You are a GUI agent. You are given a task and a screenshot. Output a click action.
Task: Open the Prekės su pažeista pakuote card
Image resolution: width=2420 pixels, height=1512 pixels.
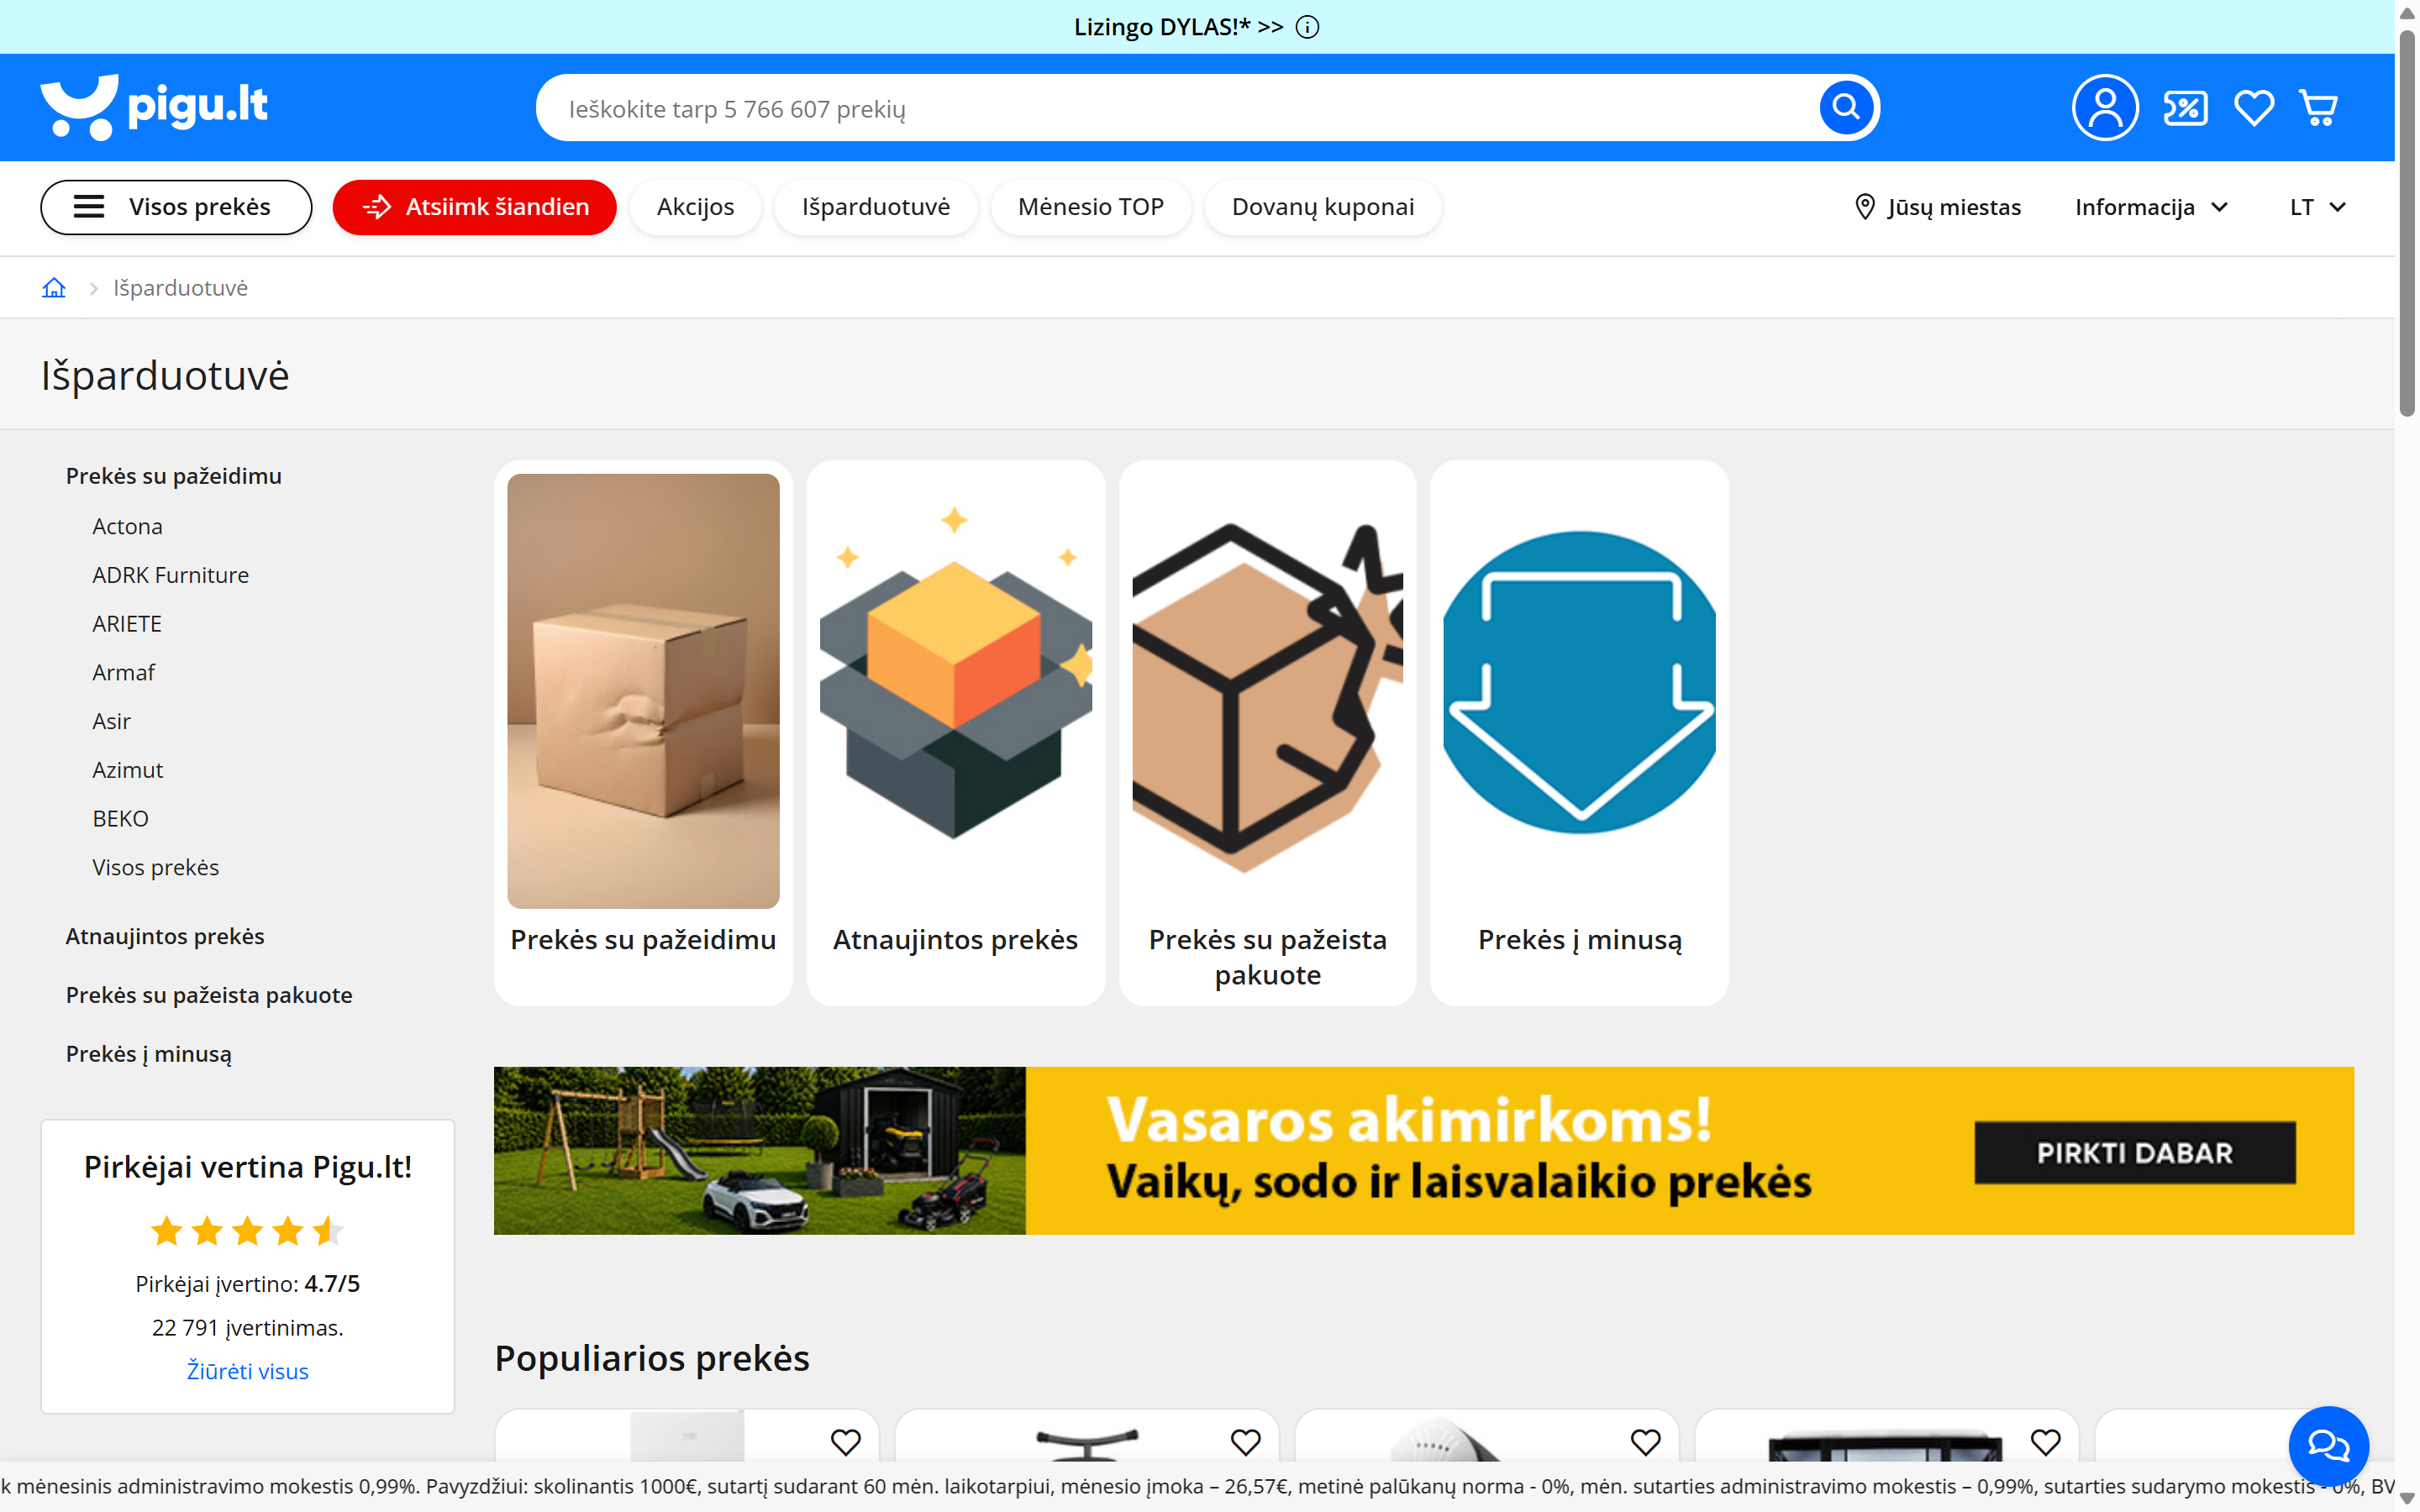click(1267, 733)
